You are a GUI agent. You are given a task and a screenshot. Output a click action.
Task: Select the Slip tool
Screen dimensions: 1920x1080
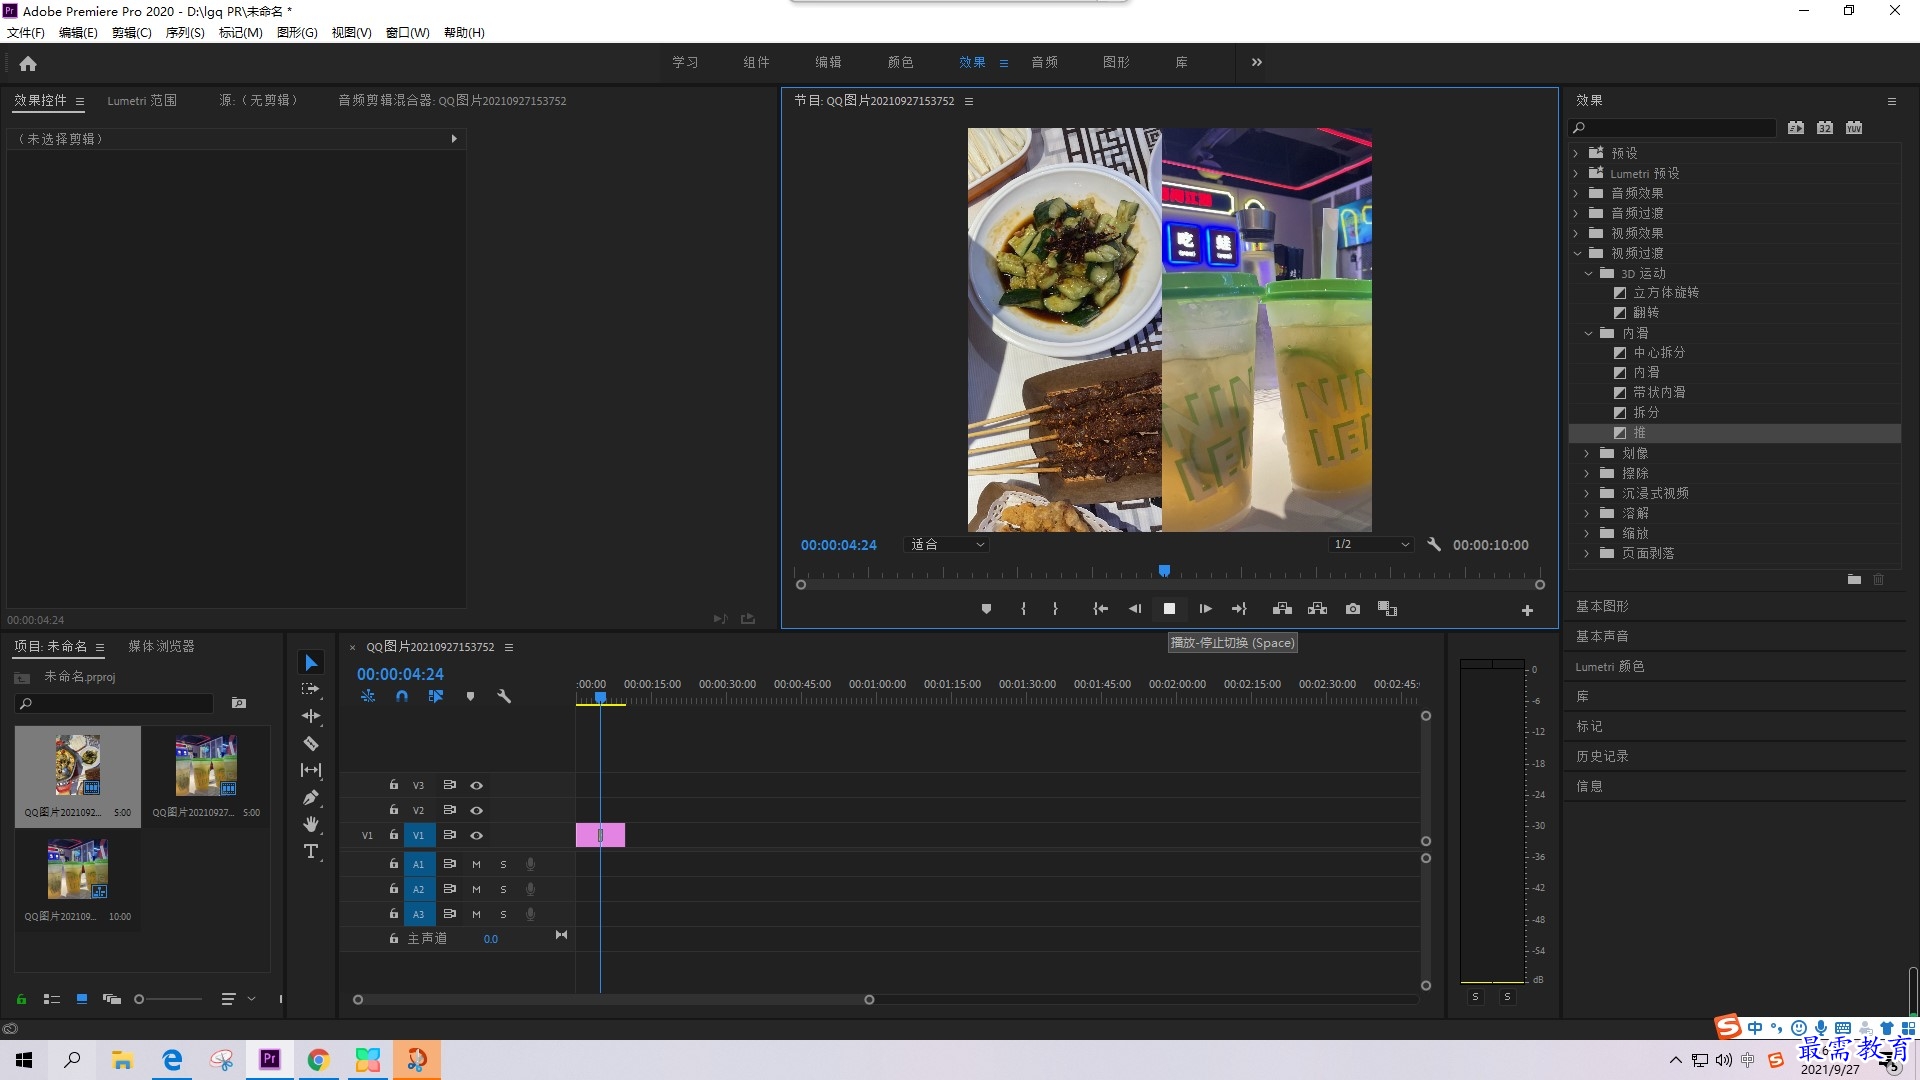coord(311,770)
